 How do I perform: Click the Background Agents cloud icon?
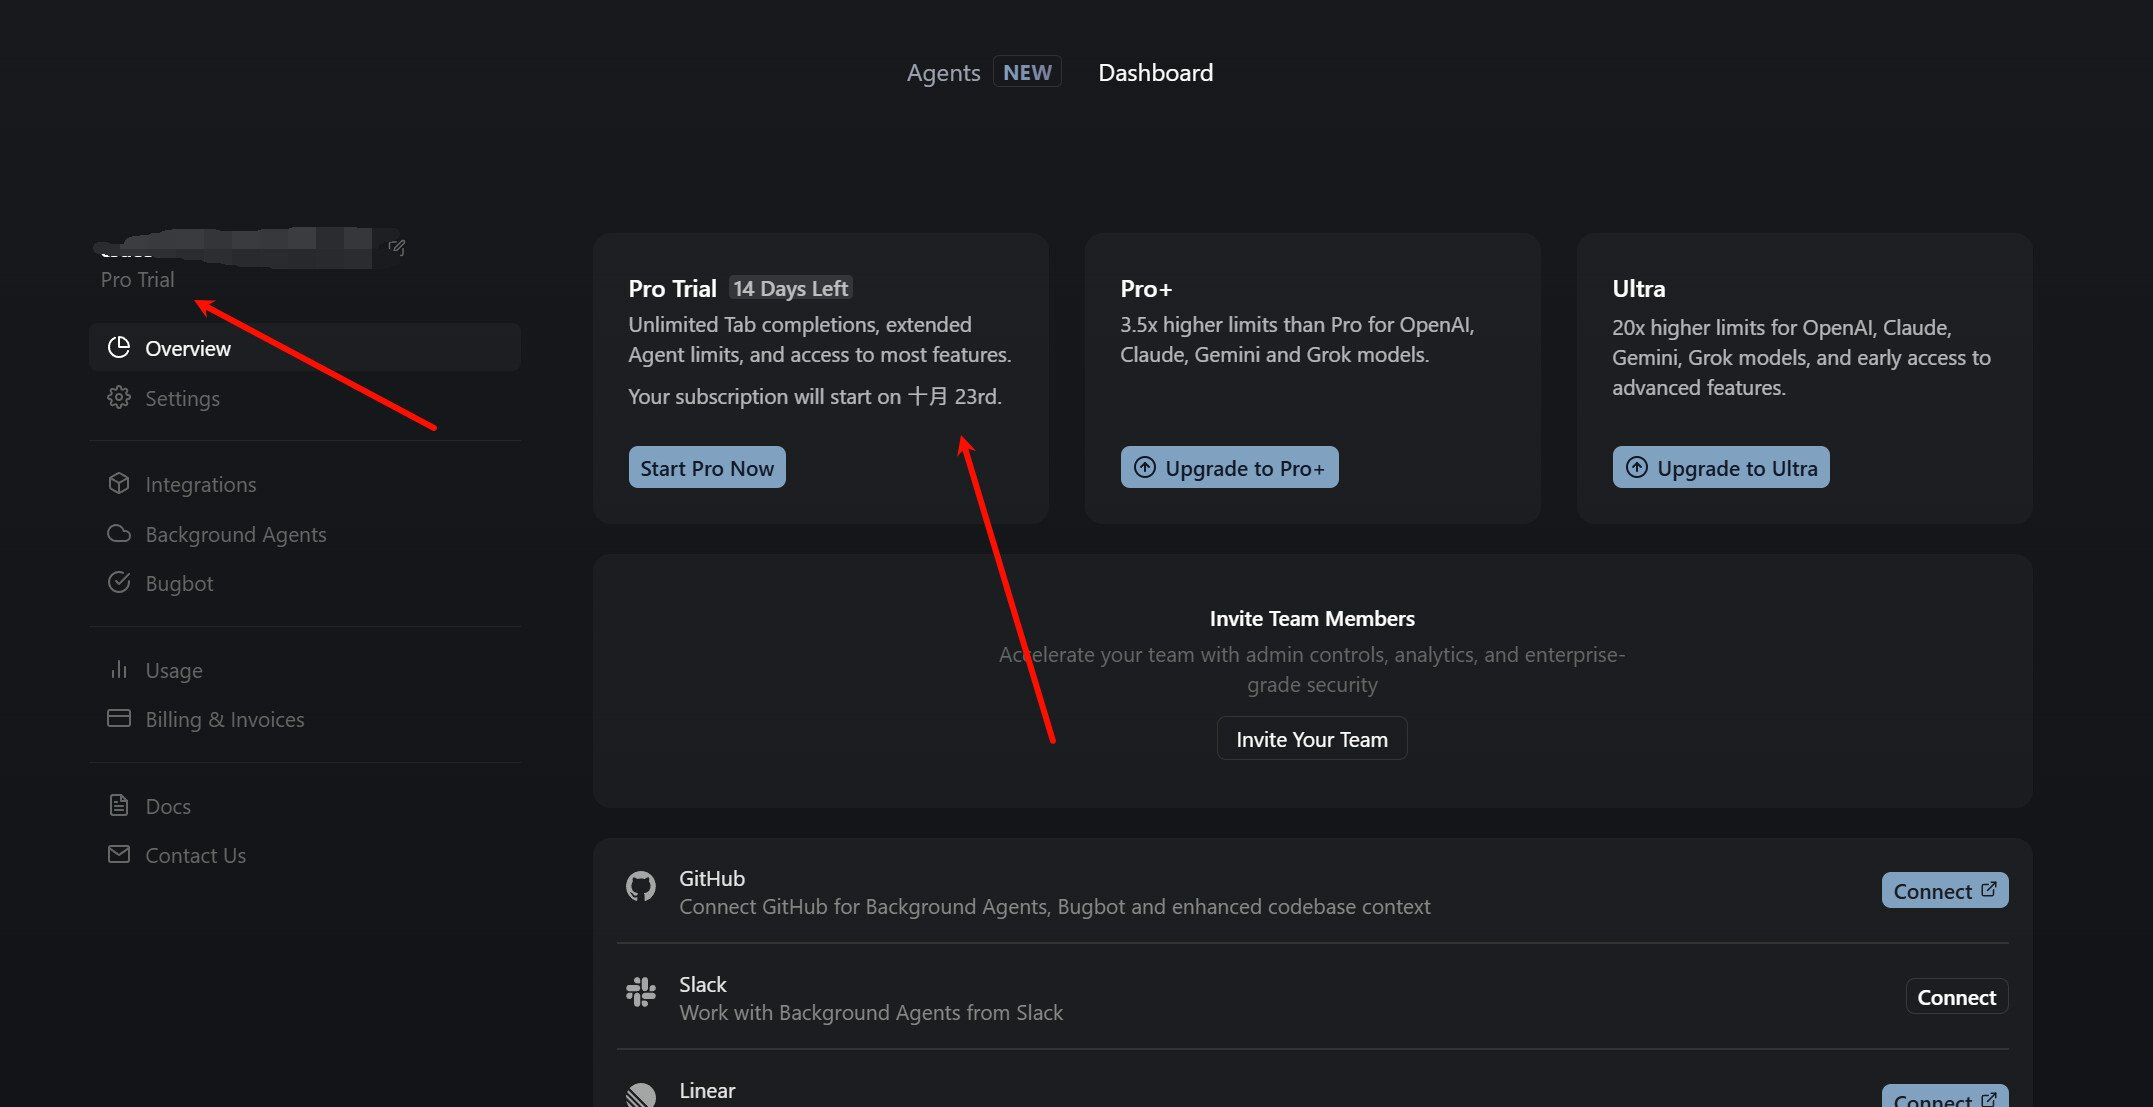[x=119, y=534]
